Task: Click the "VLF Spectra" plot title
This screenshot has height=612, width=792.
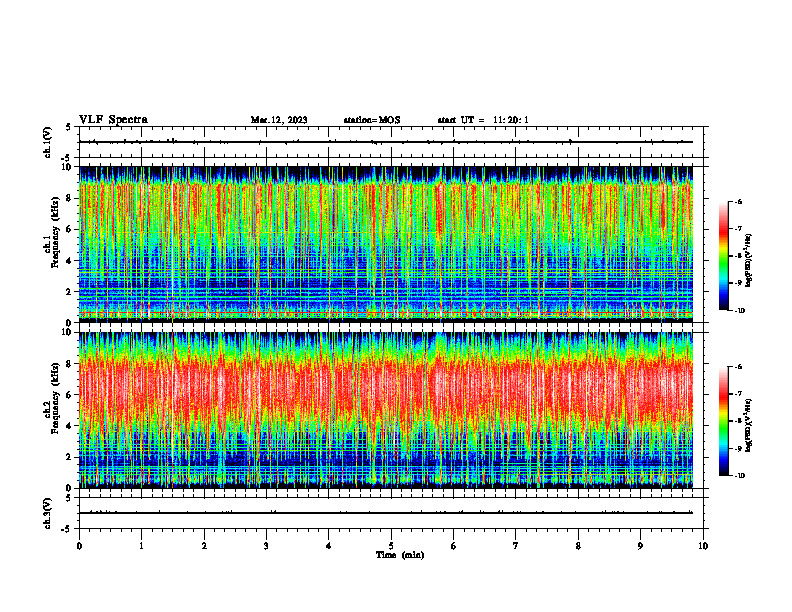Action: pos(113,120)
